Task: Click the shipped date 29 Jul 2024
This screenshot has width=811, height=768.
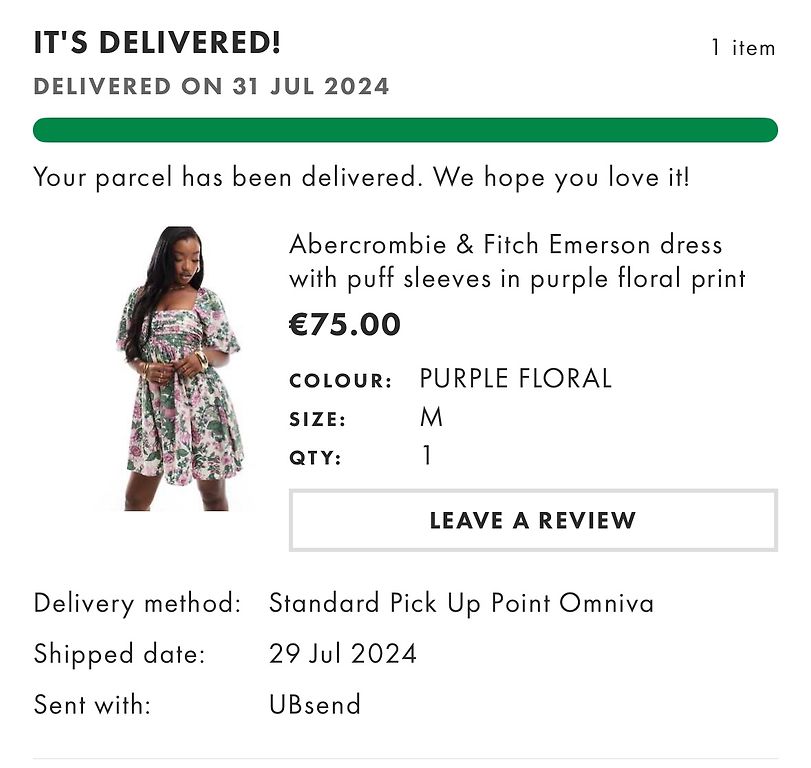Action: pyautogui.click(x=343, y=653)
